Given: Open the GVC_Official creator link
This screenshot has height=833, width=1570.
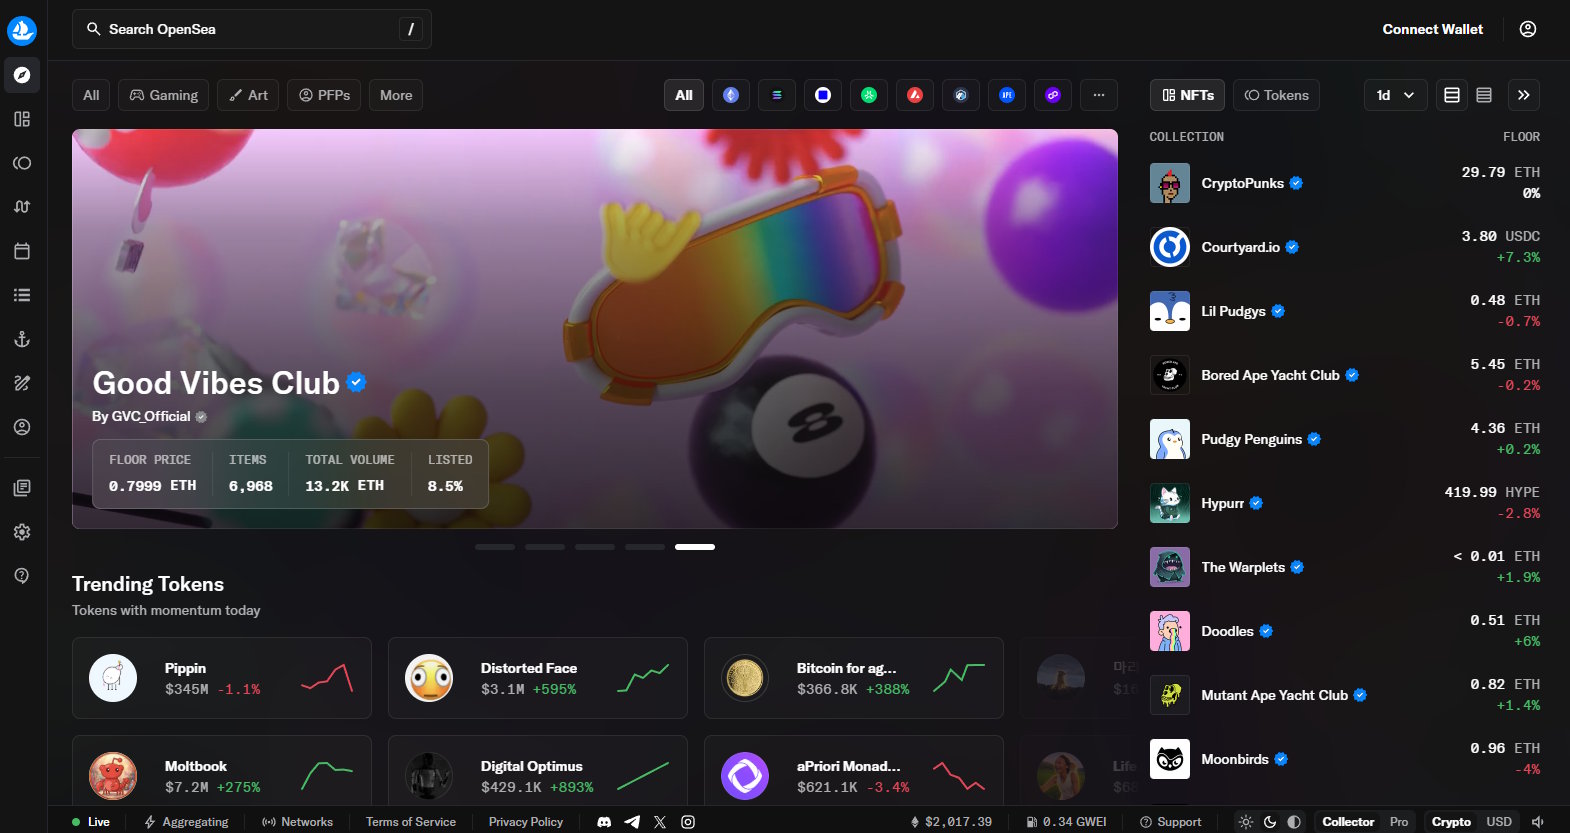Looking at the screenshot, I should [x=151, y=416].
